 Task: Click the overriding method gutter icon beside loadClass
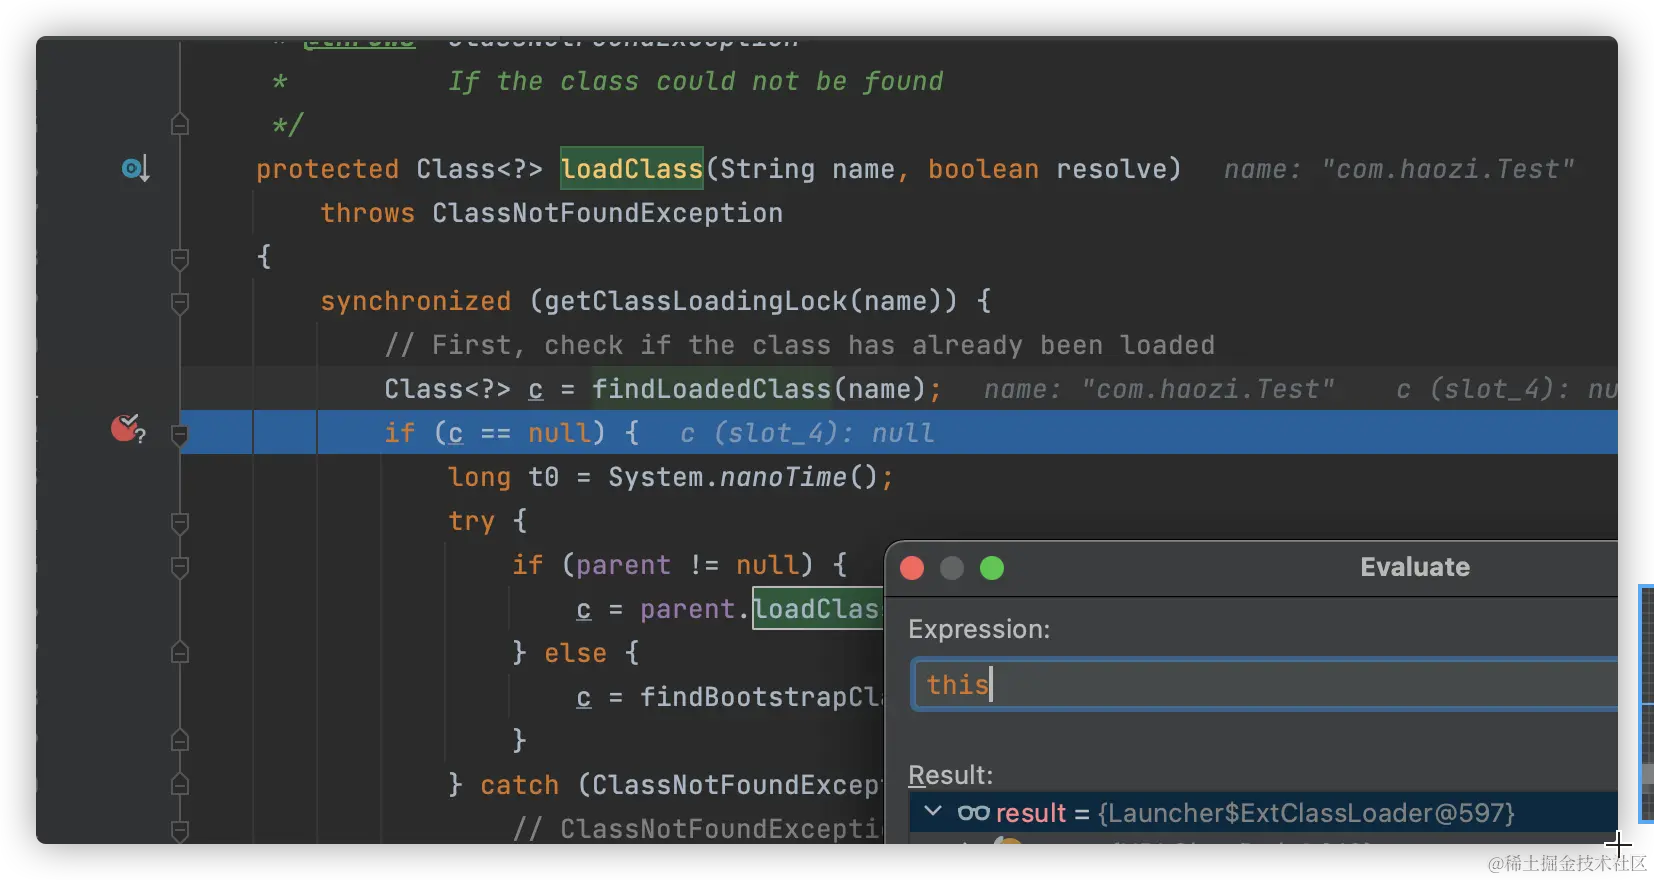pyautogui.click(x=135, y=169)
